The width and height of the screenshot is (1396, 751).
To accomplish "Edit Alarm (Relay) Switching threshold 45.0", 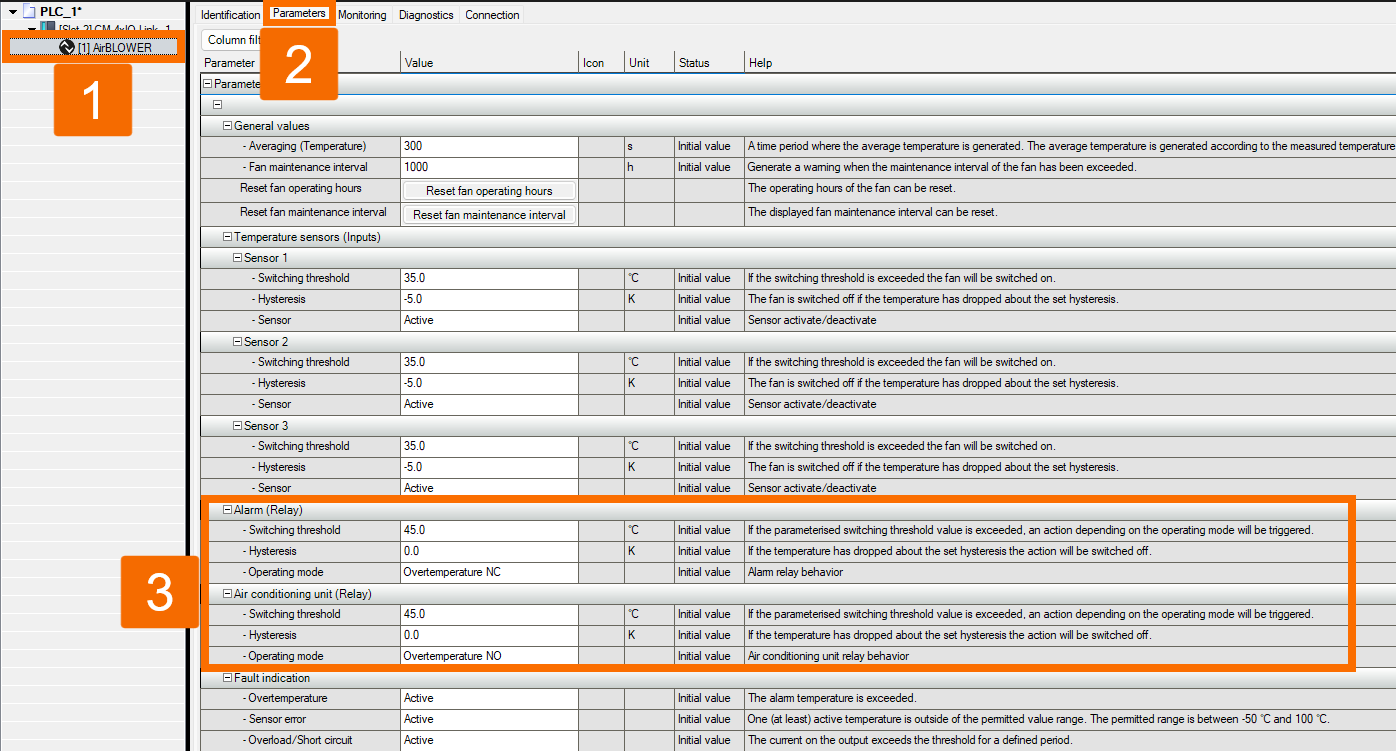I will 489,530.
